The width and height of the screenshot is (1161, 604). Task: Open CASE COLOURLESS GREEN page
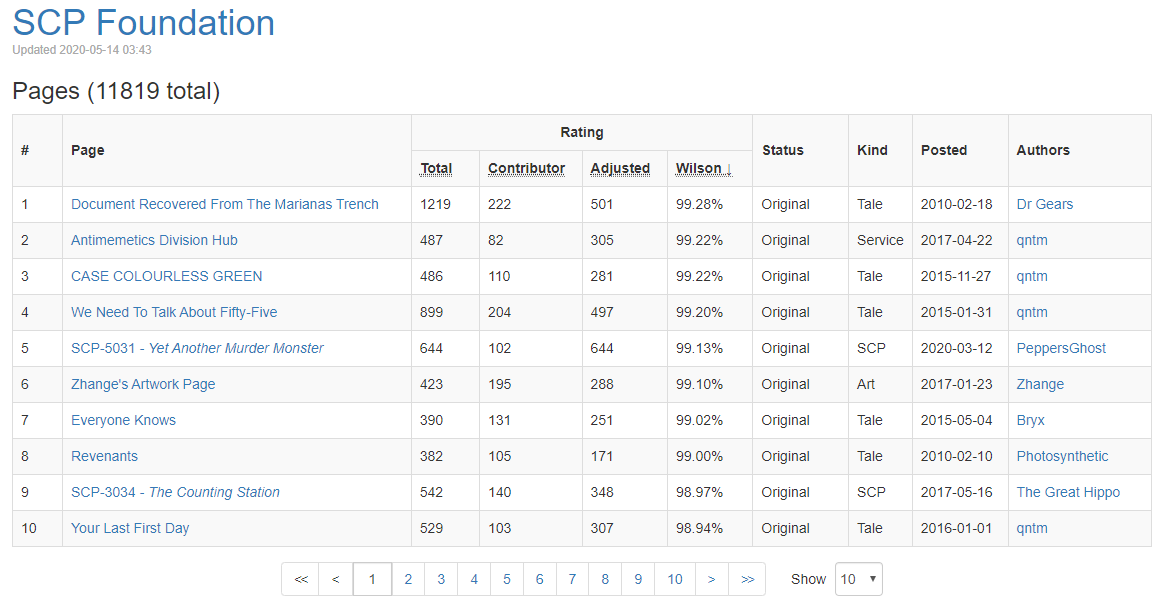tap(167, 276)
